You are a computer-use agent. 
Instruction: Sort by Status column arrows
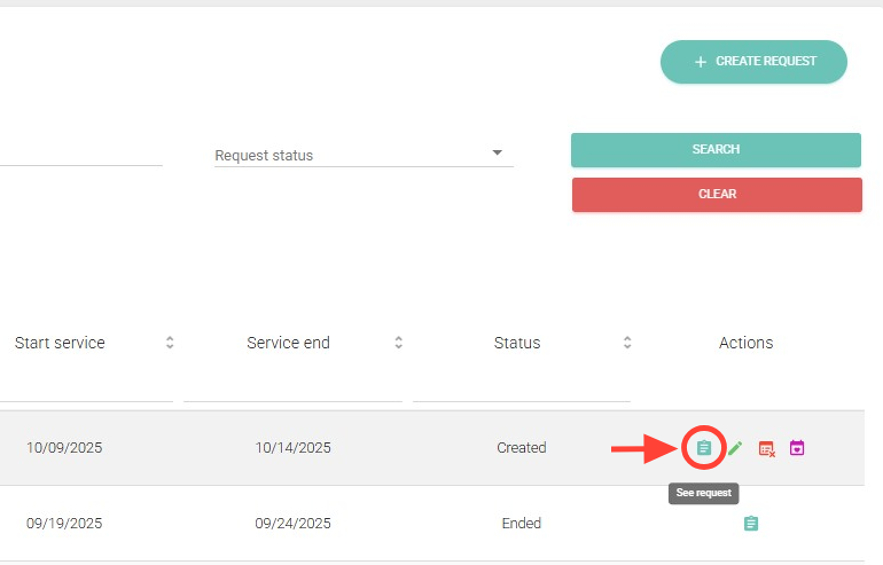coord(627,343)
